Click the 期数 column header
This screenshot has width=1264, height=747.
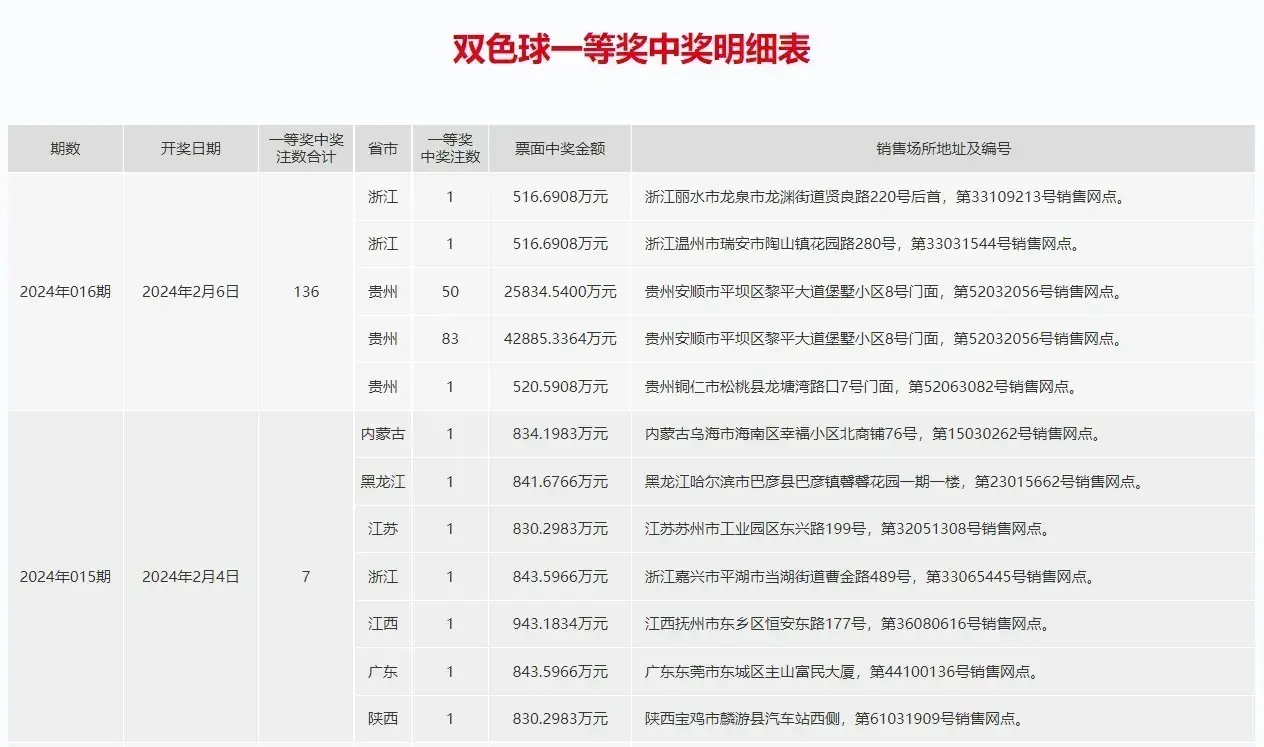pyautogui.click(x=65, y=149)
